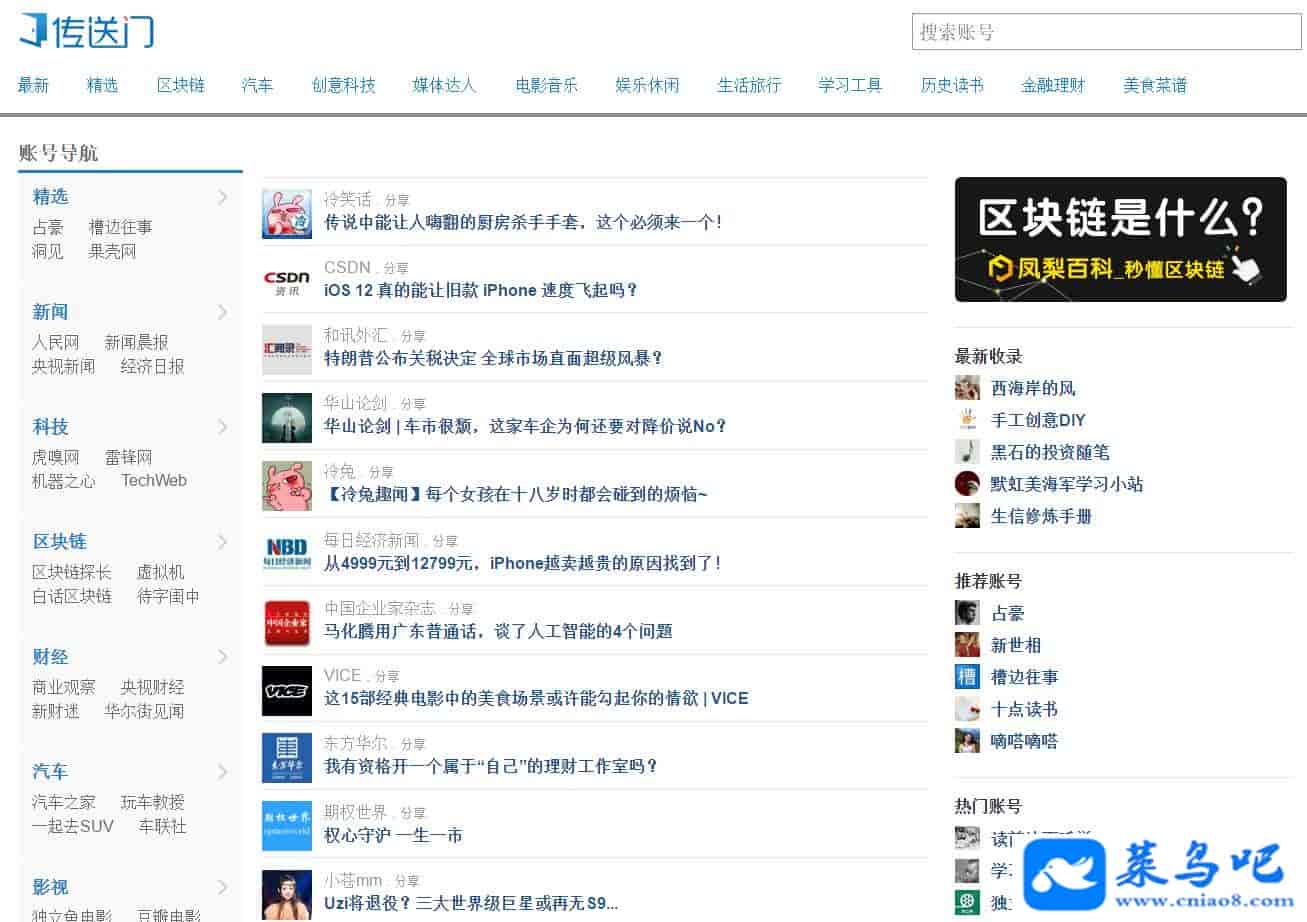The image size is (1307, 922).
Task: Click the NBD 每日经济新闻 logo
Action: (x=287, y=555)
